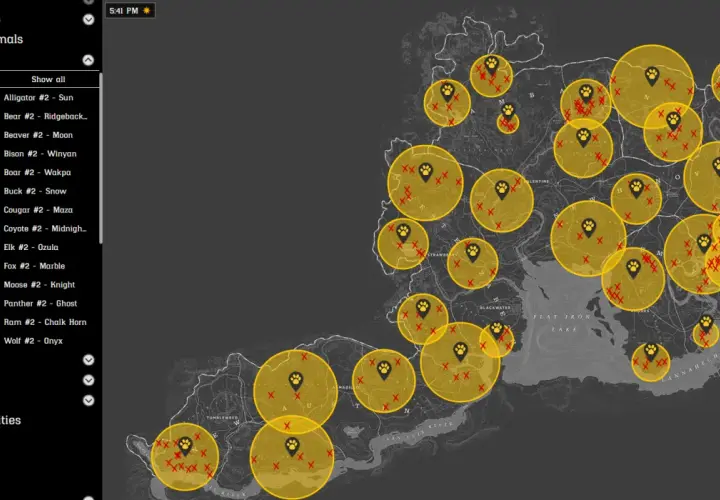Click the paw marker above the smallest northern circle
The image size is (720, 500).
tap(507, 112)
